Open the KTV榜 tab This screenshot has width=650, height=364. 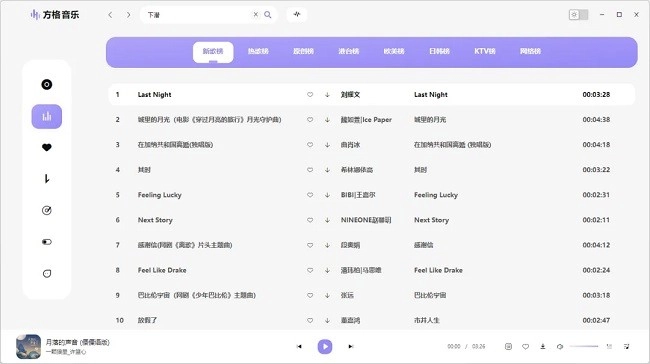pyautogui.click(x=485, y=51)
